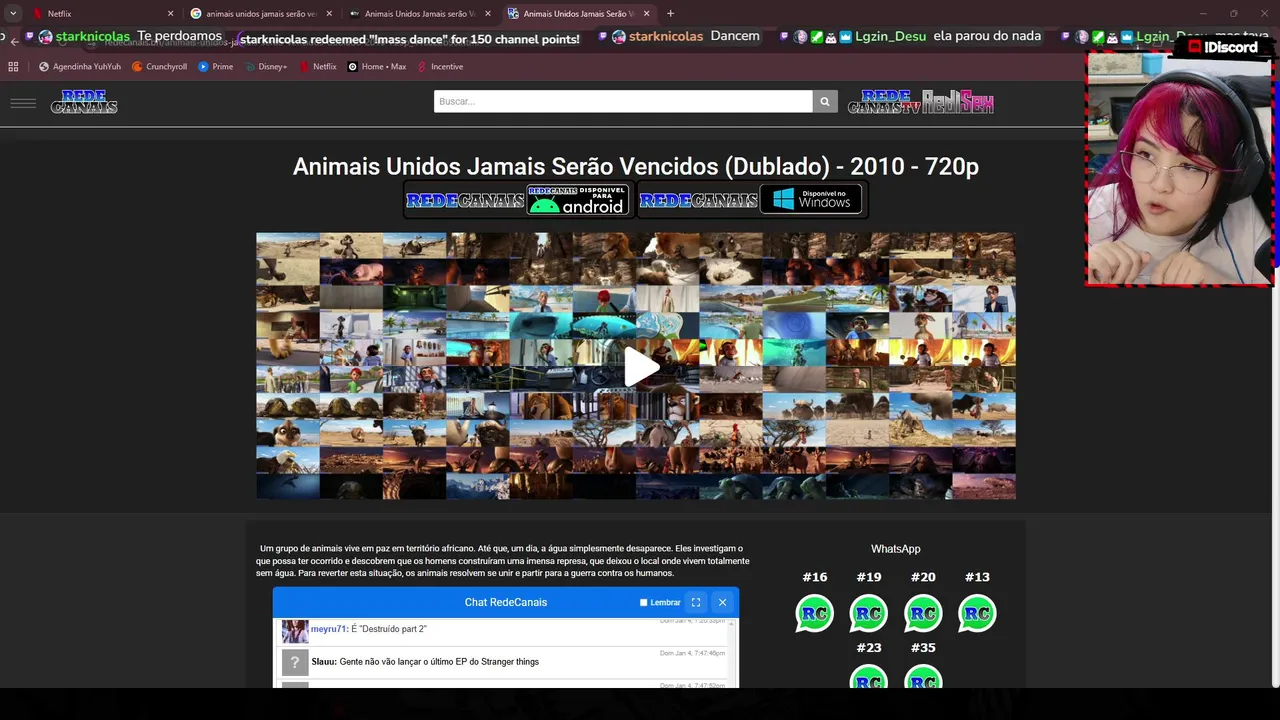The image size is (1280, 720).
Task: Open WhatsApp group #20
Action: pyautogui.click(x=923, y=613)
